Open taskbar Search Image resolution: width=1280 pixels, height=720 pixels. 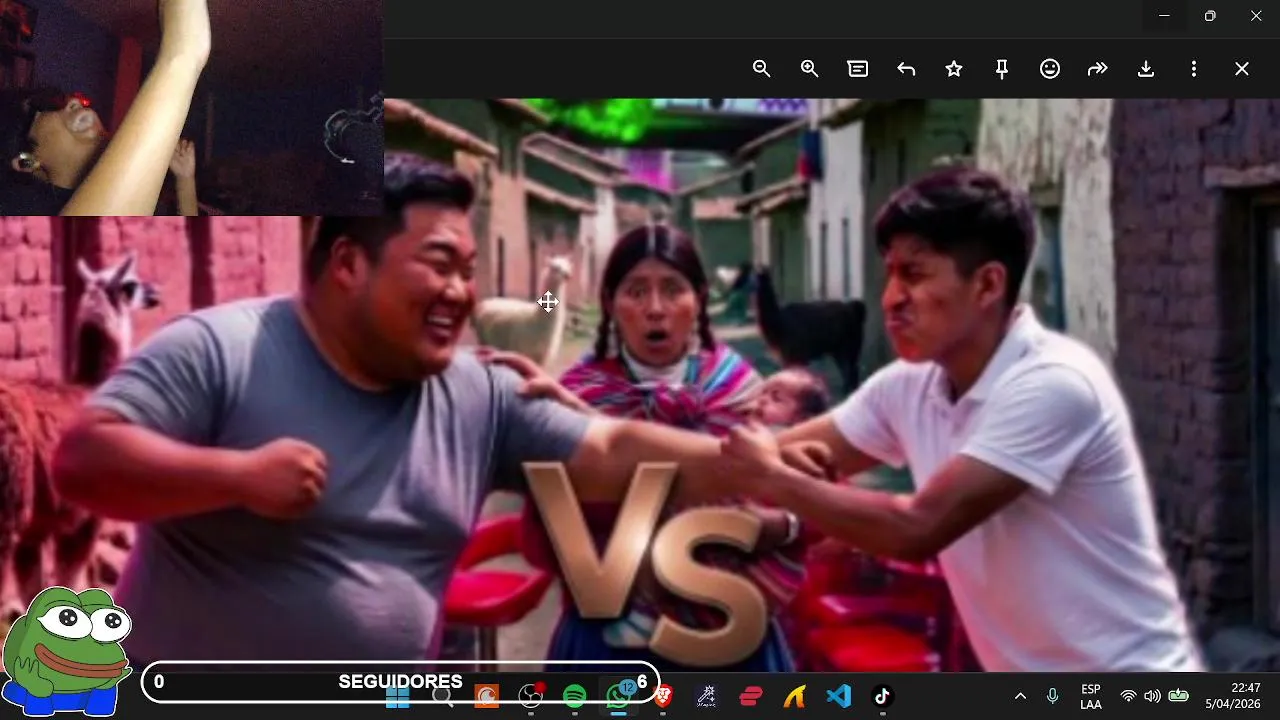coord(442,697)
